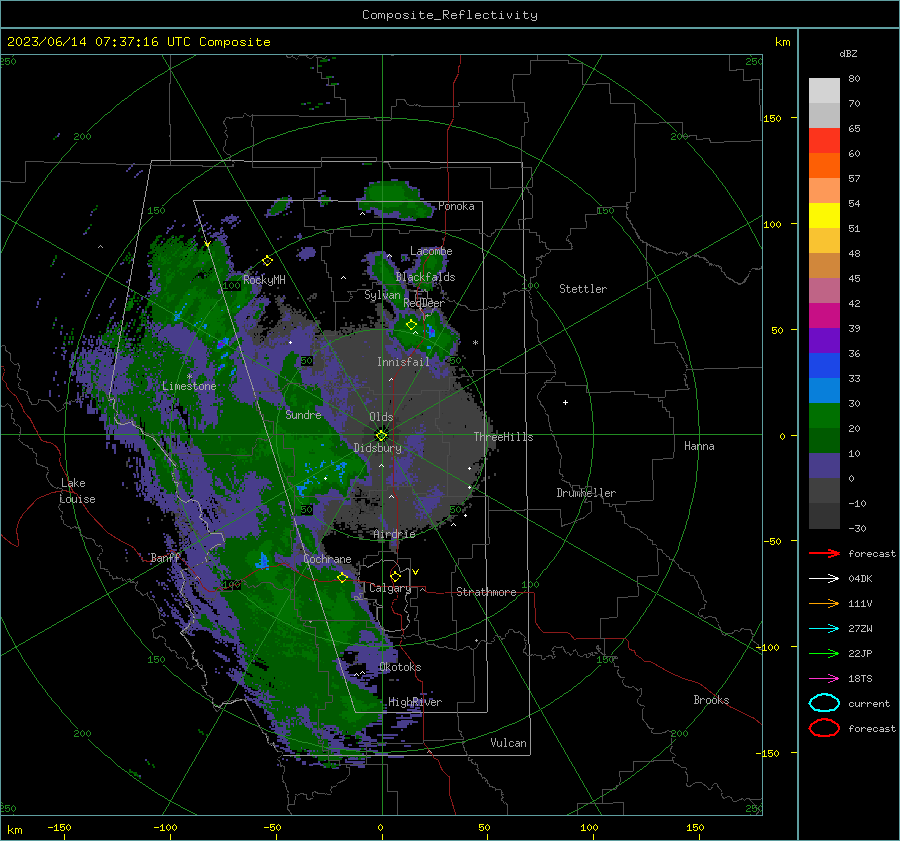Click the HighRiver city label
The height and width of the screenshot is (841, 900).
(415, 702)
